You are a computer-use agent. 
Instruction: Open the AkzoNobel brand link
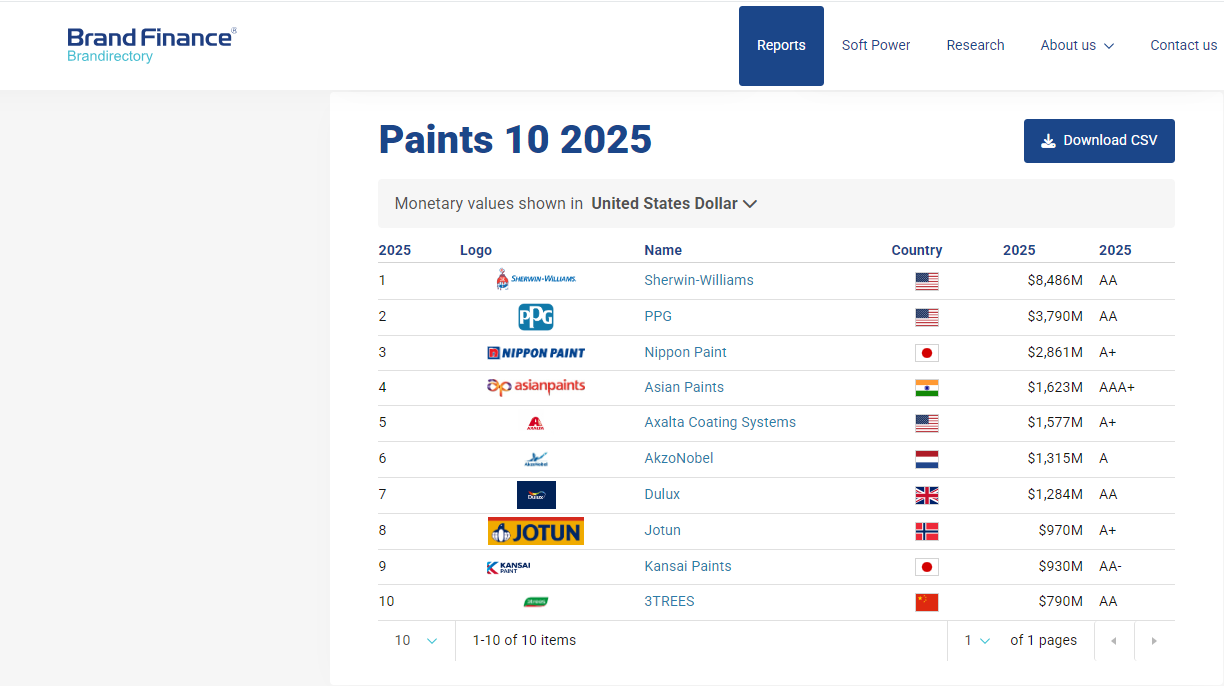[679, 458]
